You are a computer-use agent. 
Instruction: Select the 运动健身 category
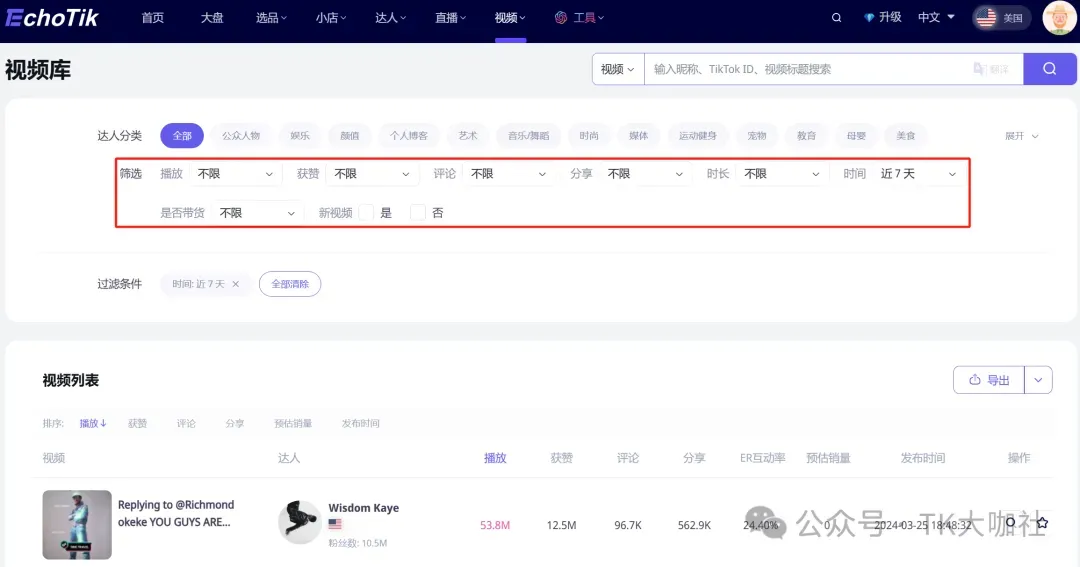(698, 136)
